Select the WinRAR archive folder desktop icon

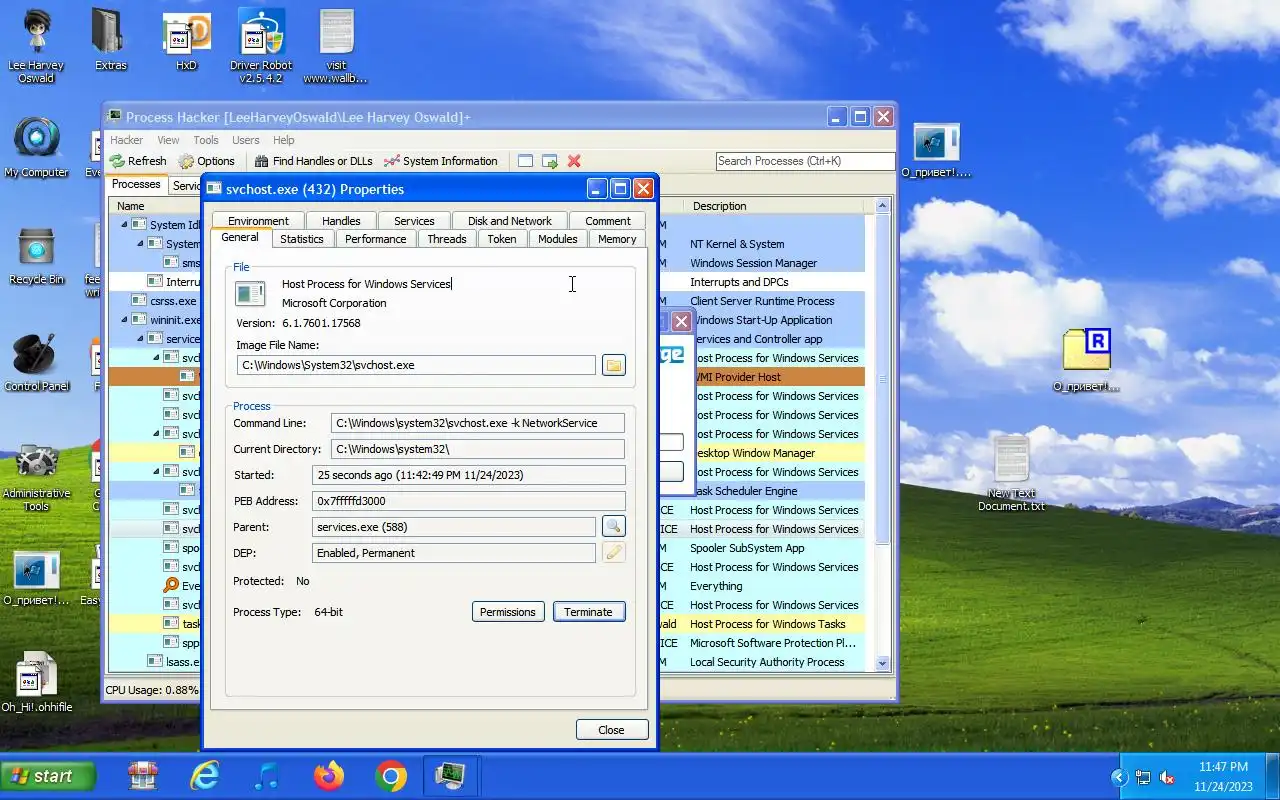[1087, 361]
